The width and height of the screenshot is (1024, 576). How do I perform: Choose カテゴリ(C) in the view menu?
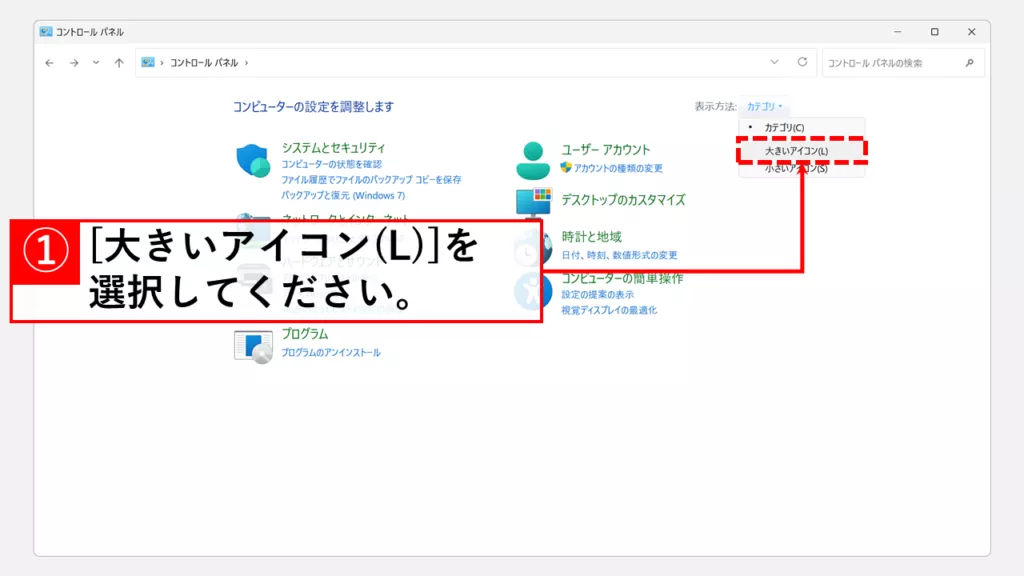point(784,128)
